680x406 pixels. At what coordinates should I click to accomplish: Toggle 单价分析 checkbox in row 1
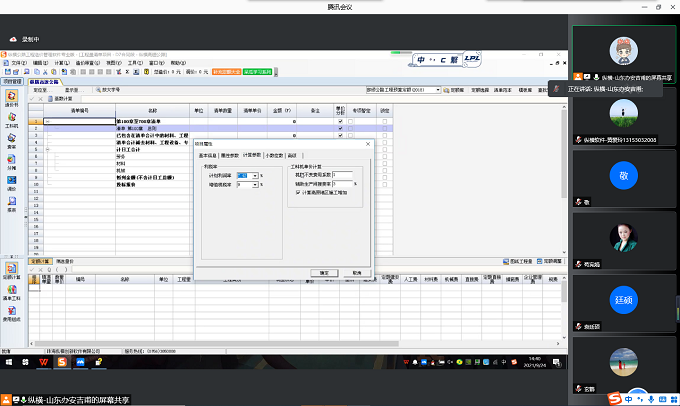point(340,121)
